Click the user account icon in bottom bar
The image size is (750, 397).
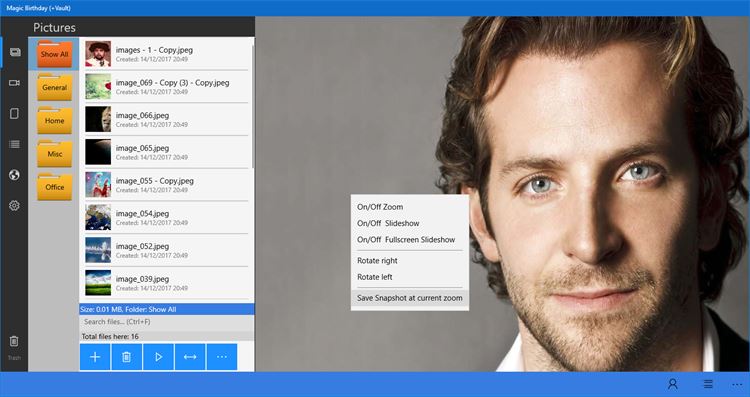coord(673,384)
